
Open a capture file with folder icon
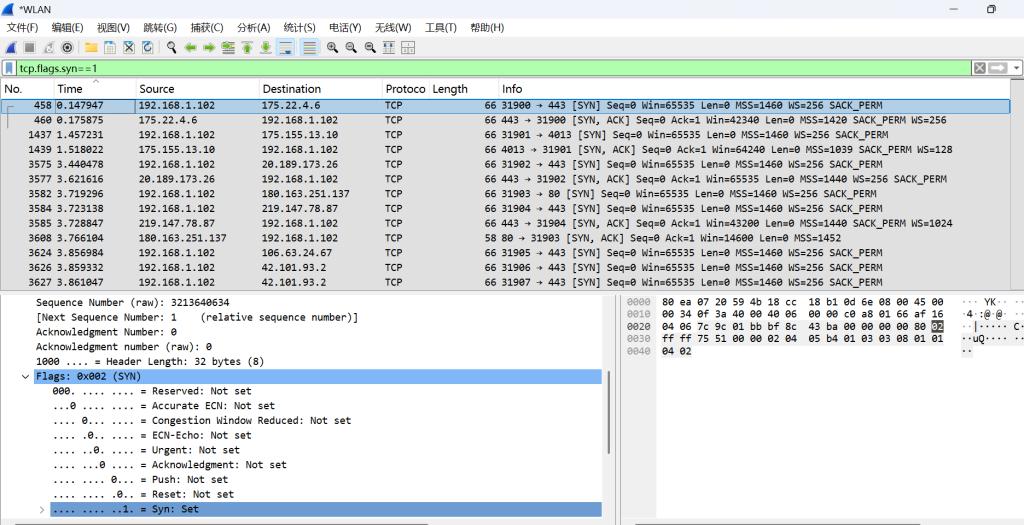tap(91, 48)
